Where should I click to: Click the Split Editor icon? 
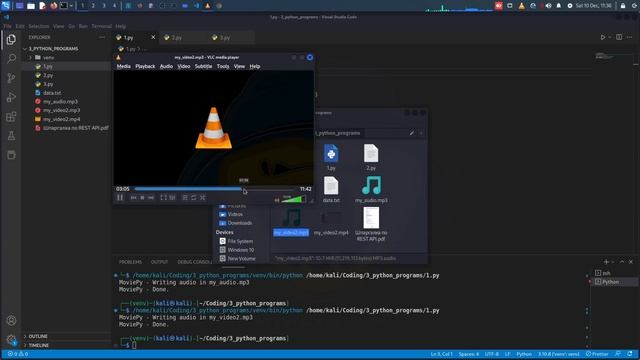619,37
